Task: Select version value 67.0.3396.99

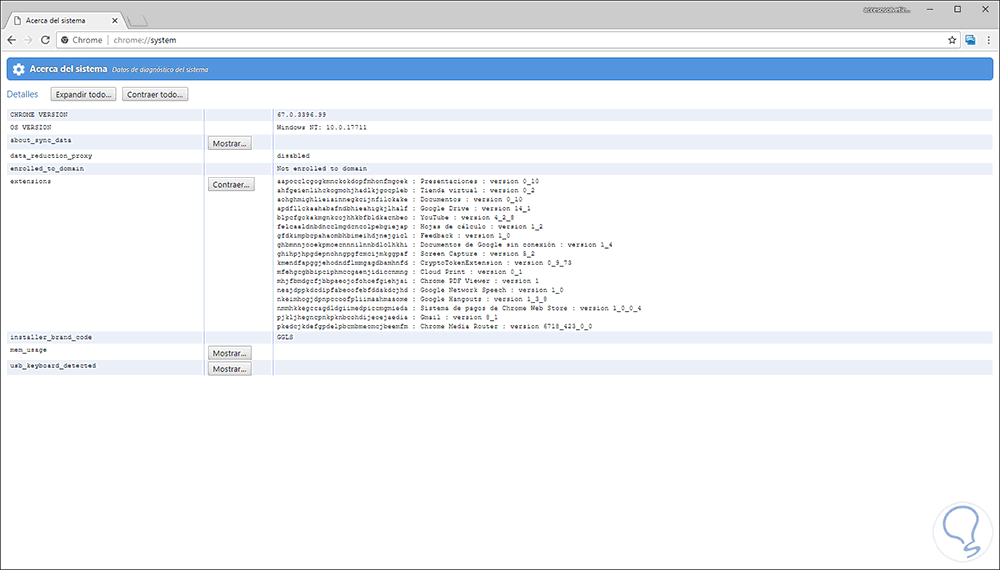Action: (x=301, y=115)
